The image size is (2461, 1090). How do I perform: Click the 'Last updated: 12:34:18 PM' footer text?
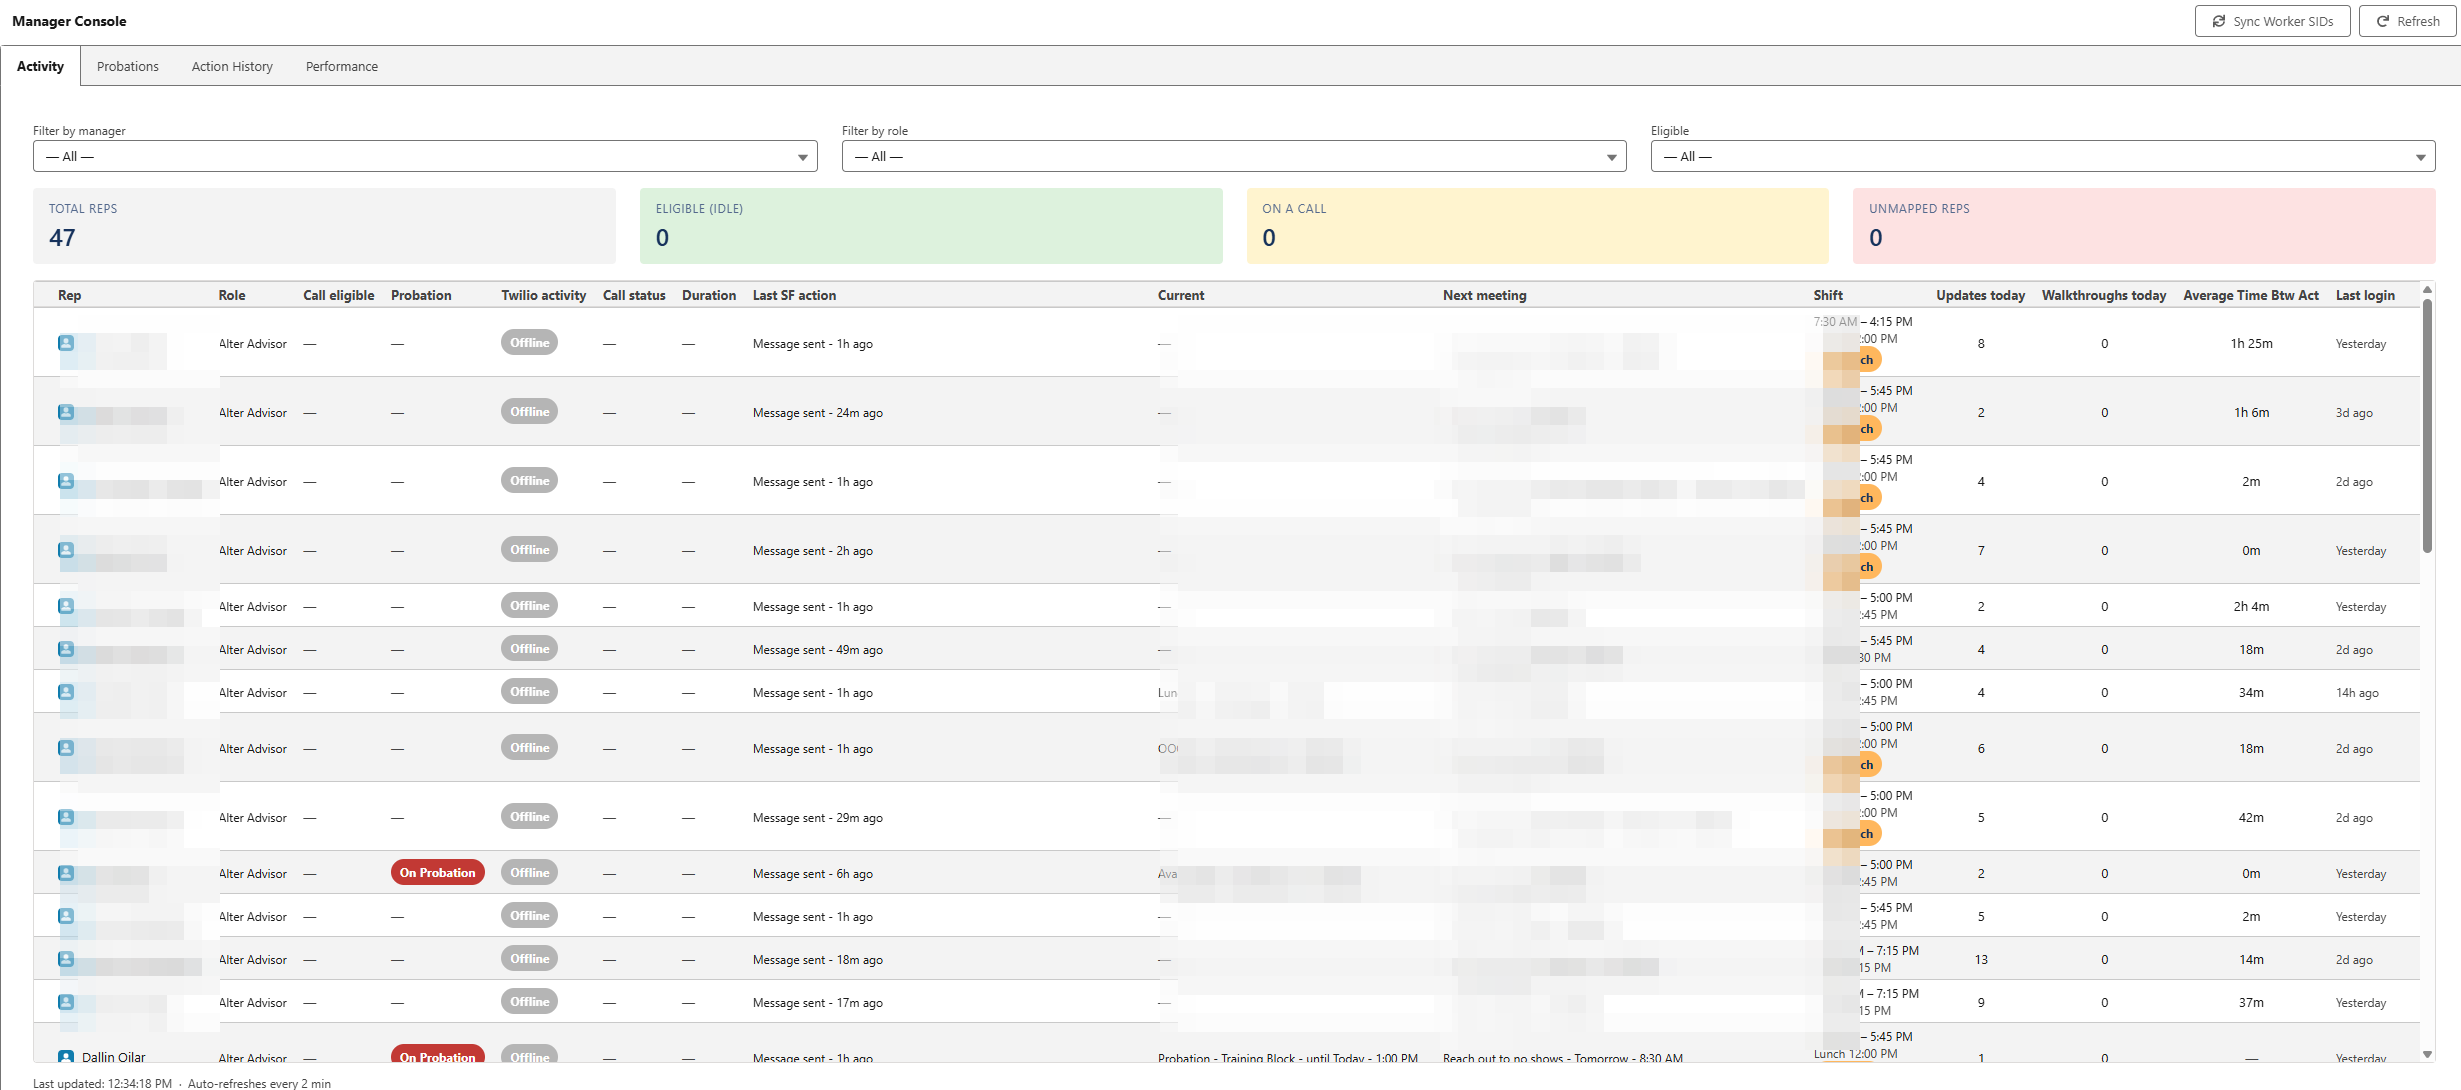pos(102,1083)
